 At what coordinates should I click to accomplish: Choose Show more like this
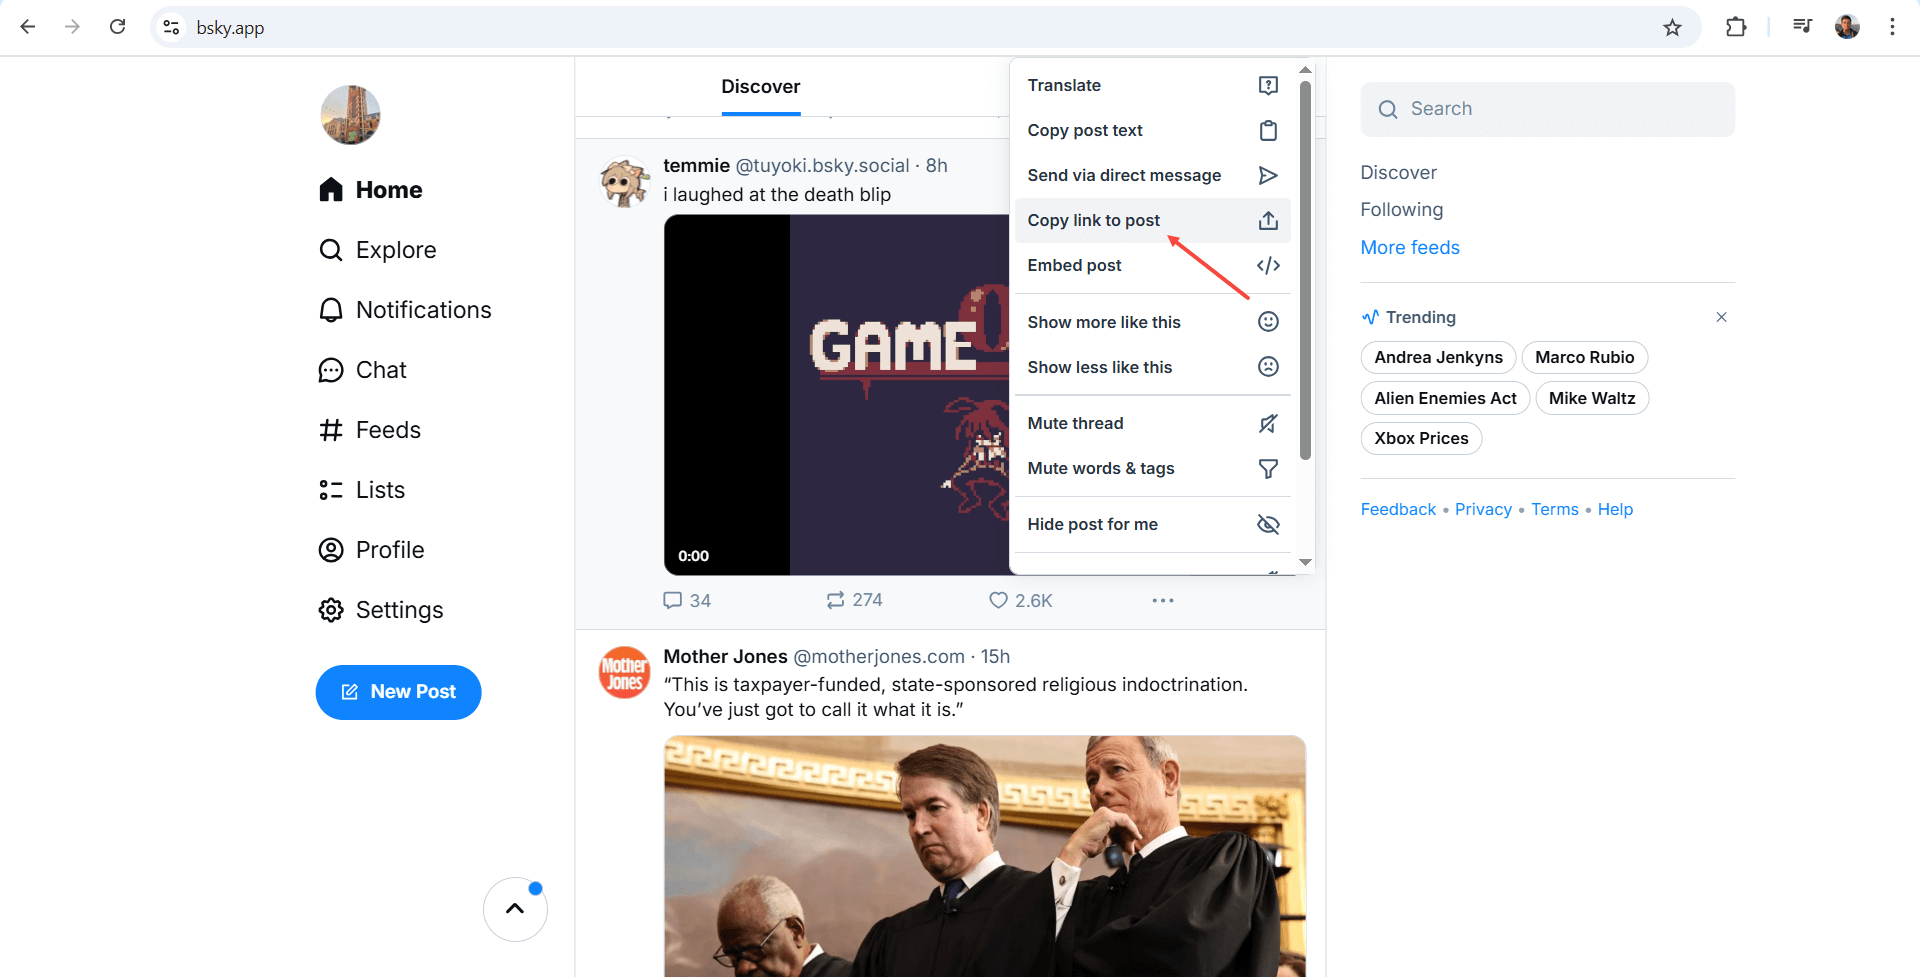(x=1152, y=322)
